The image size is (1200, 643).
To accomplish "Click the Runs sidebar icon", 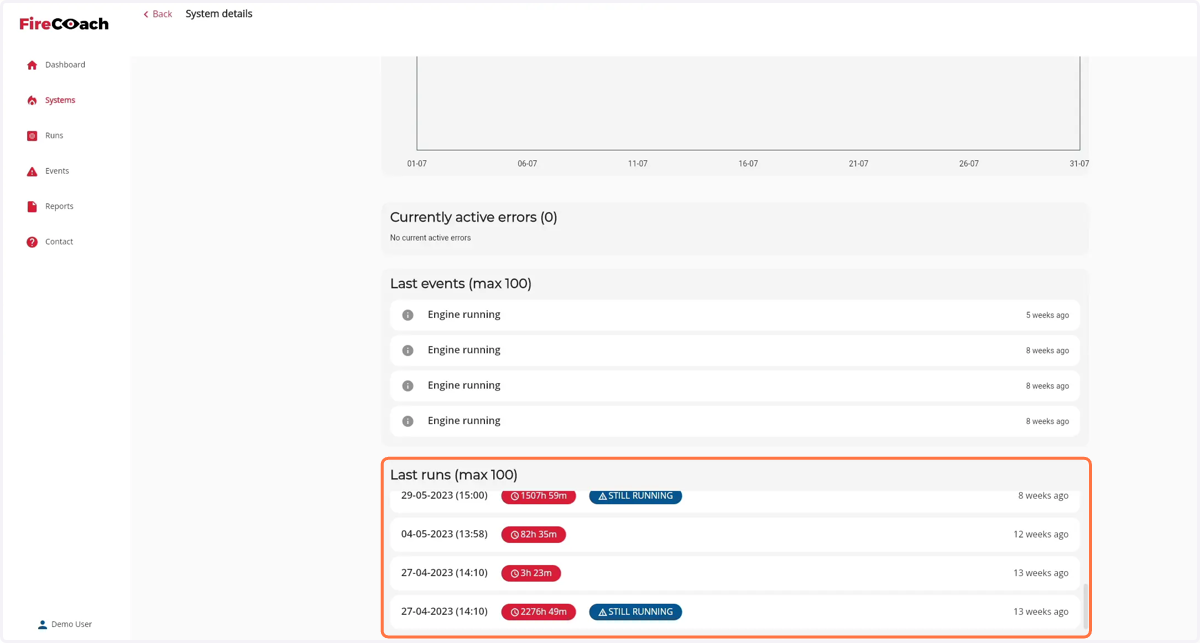I will (32, 136).
